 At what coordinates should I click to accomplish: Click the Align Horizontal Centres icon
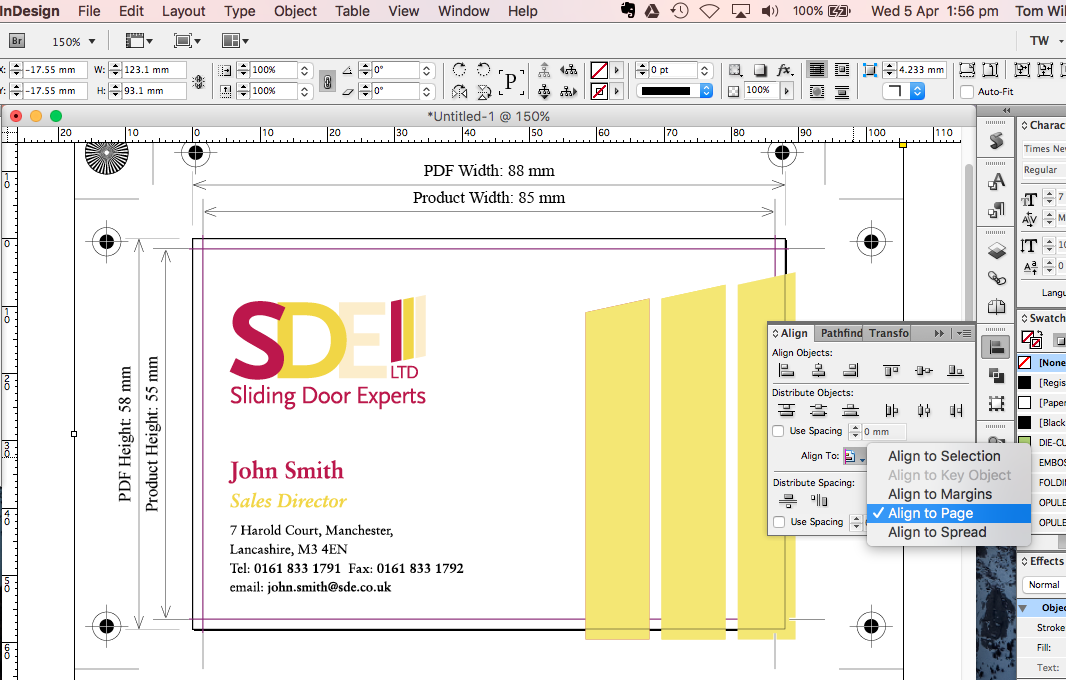tap(819, 370)
